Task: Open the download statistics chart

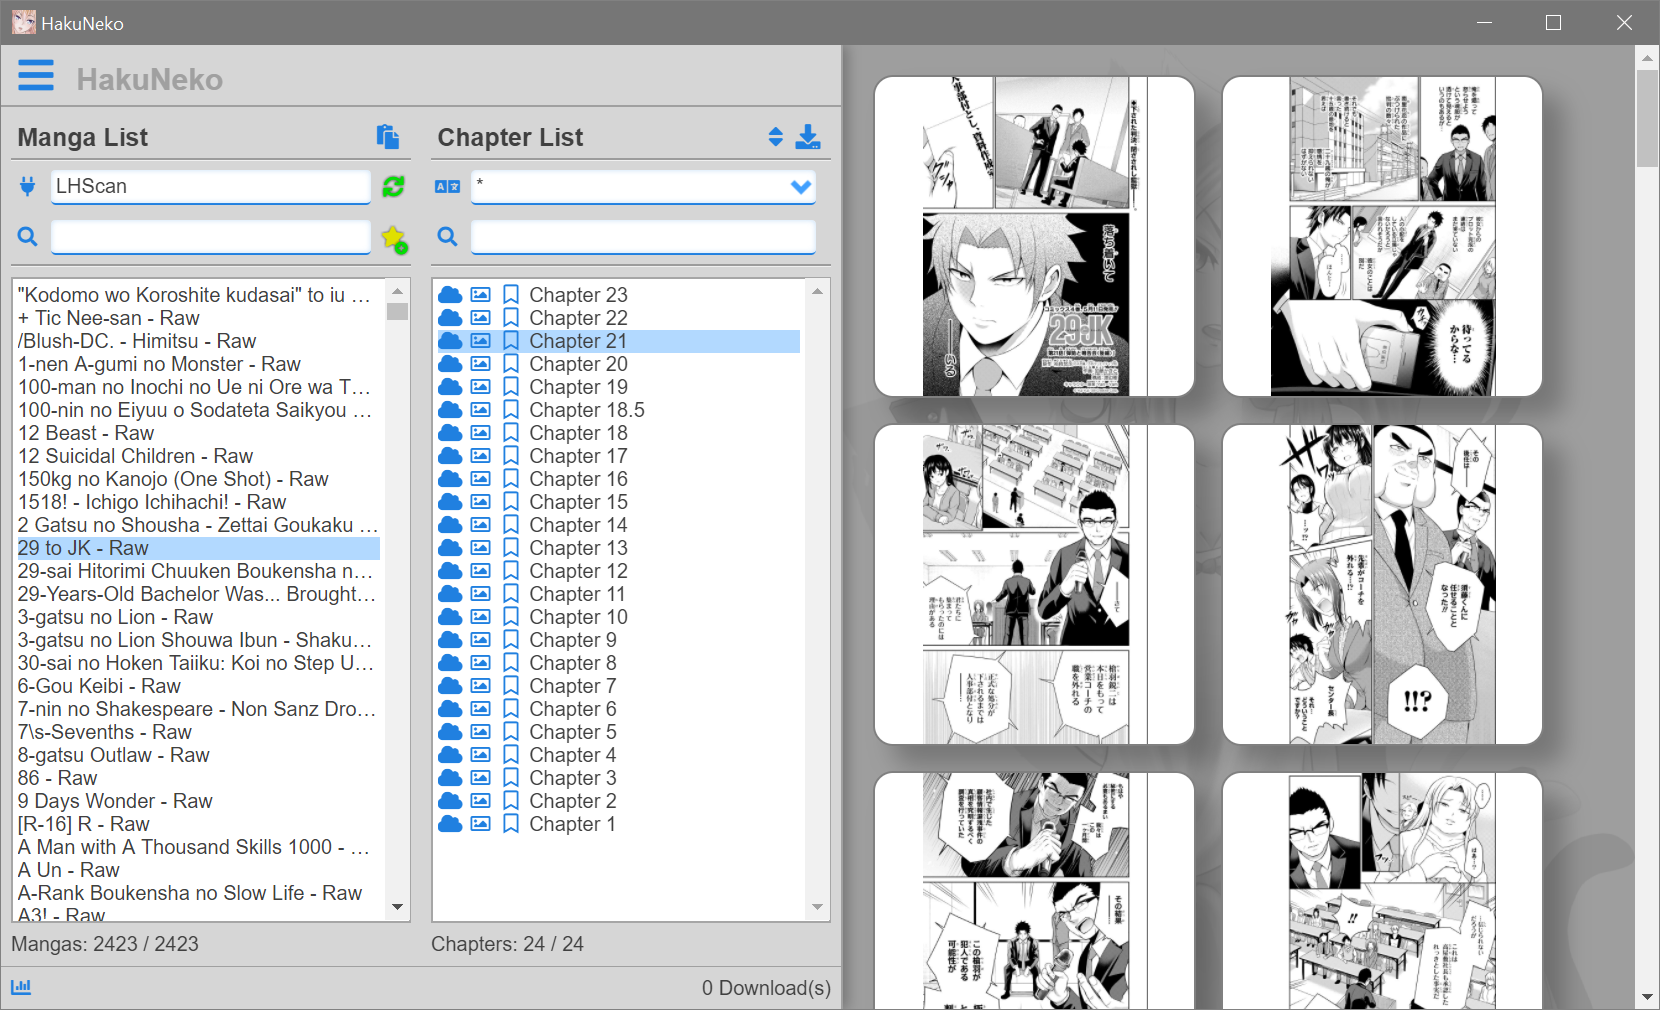Action: pyautogui.click(x=21, y=987)
